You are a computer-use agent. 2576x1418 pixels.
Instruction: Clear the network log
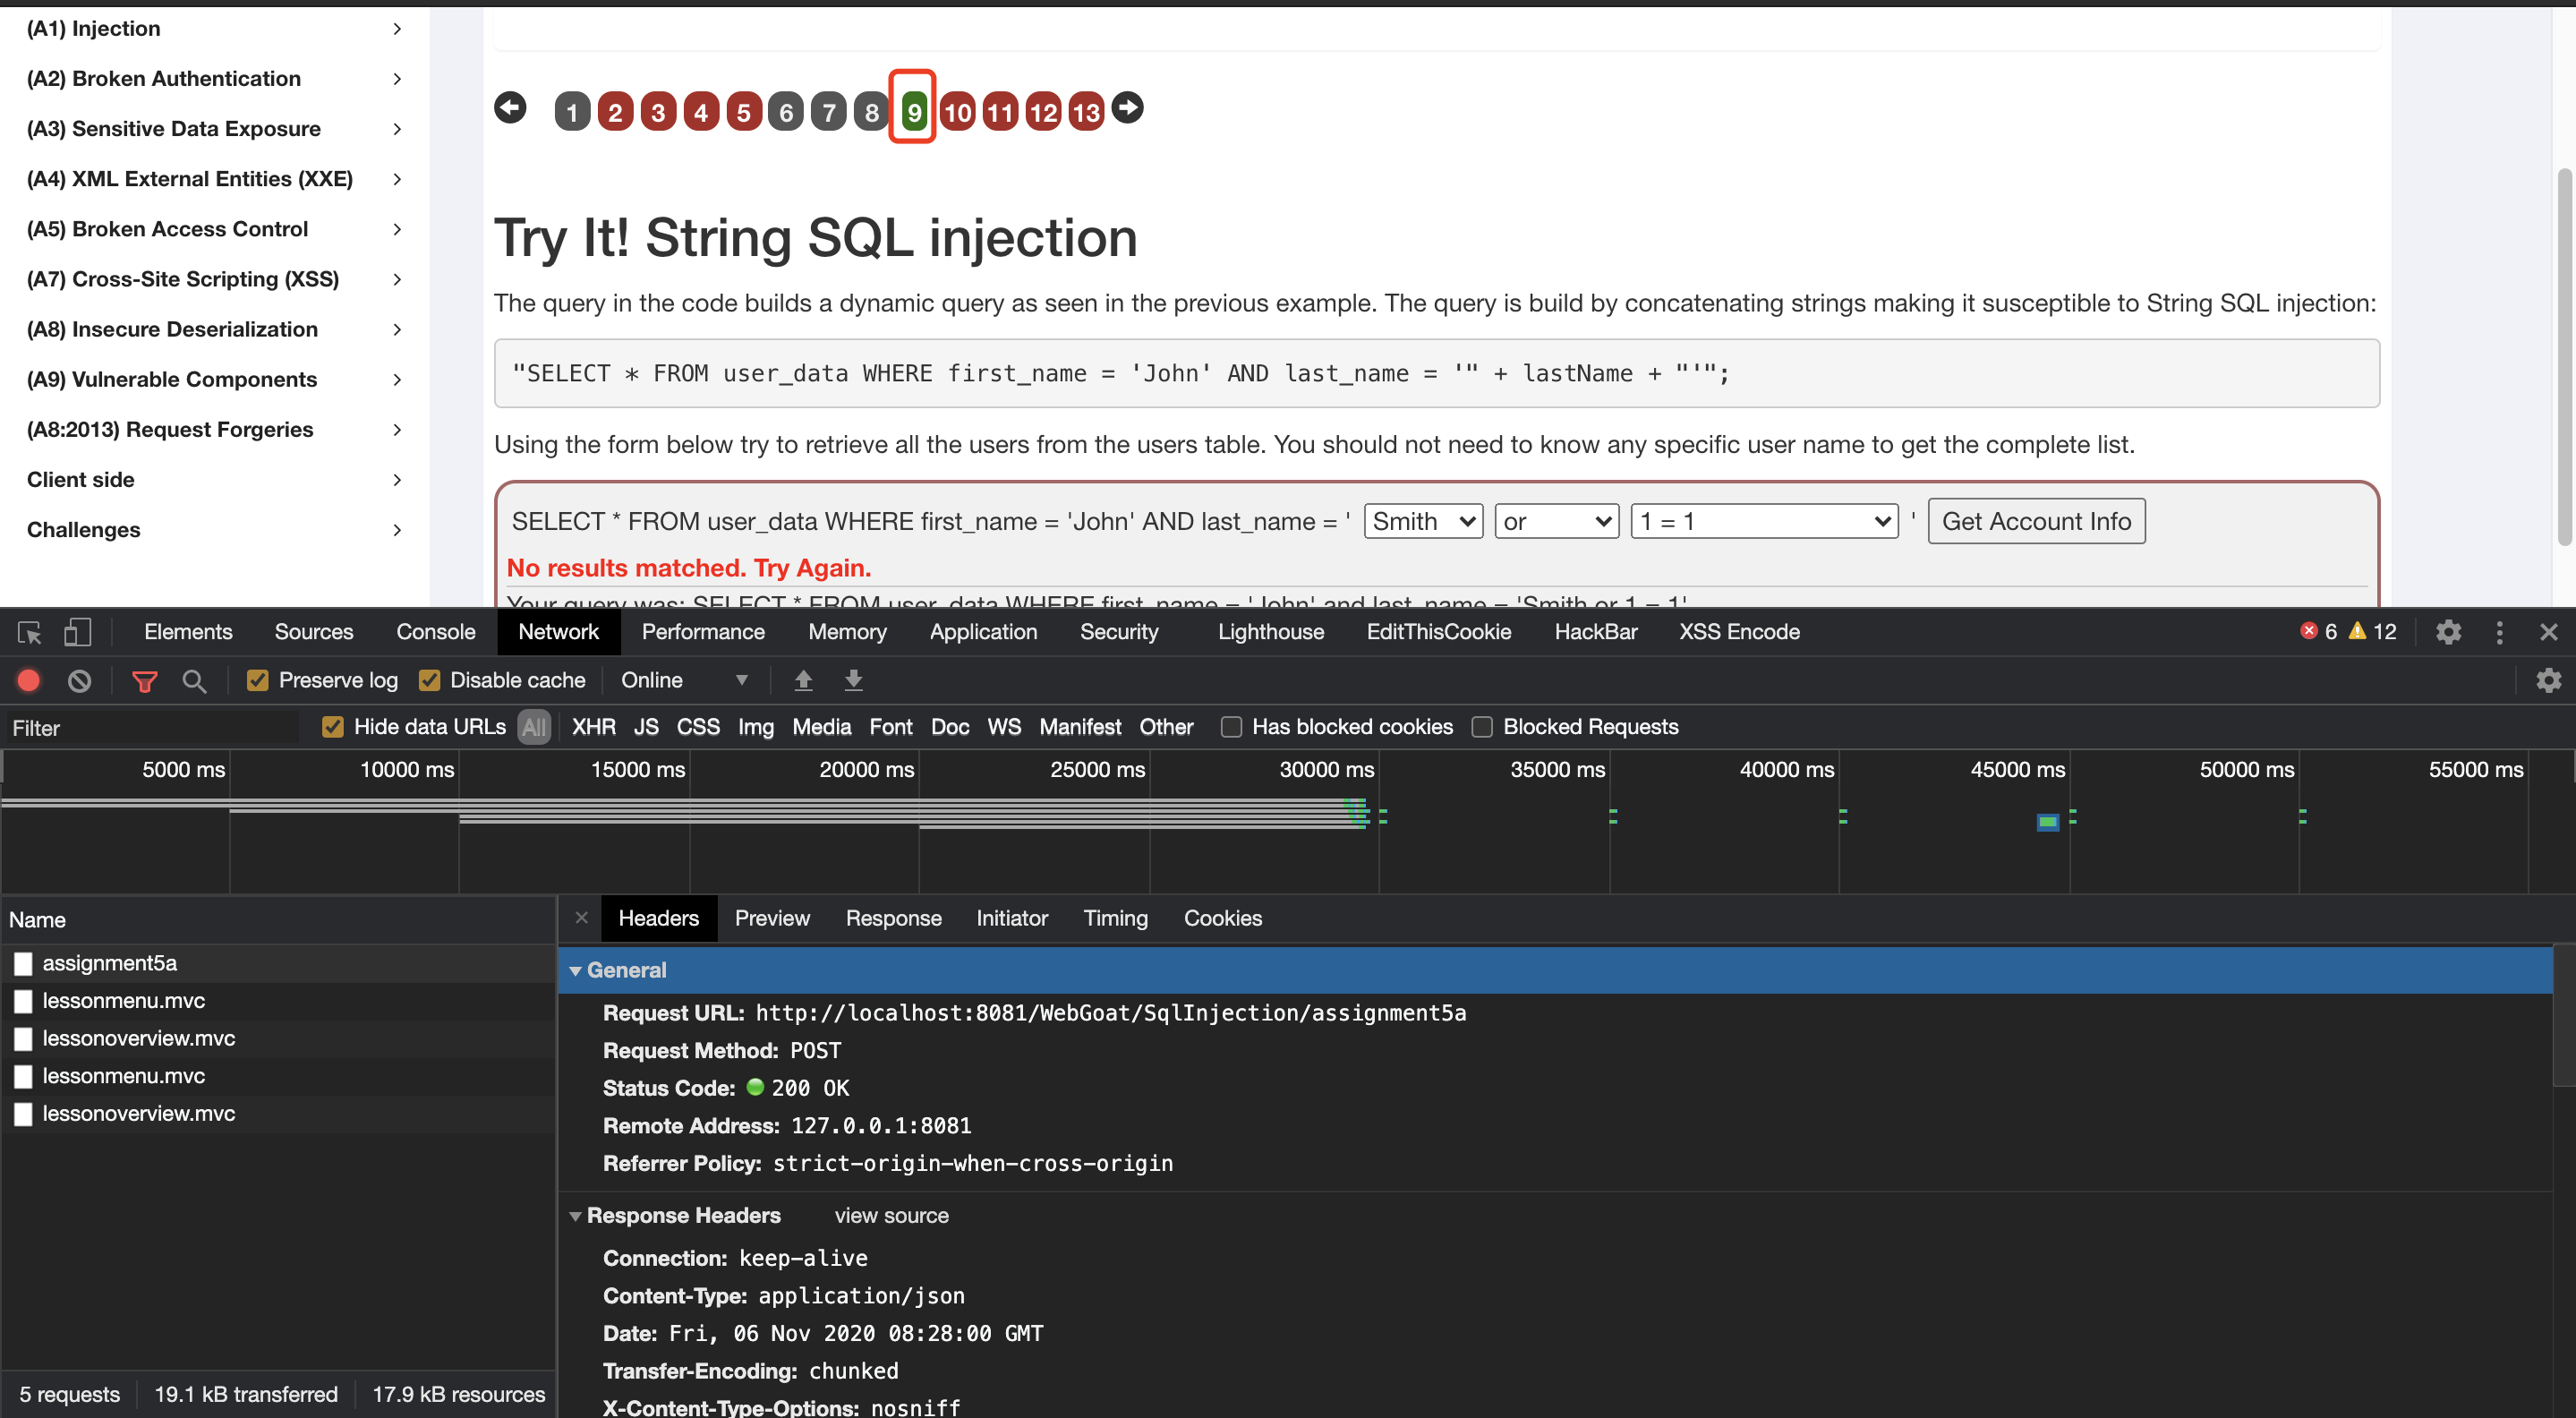tap(79, 680)
